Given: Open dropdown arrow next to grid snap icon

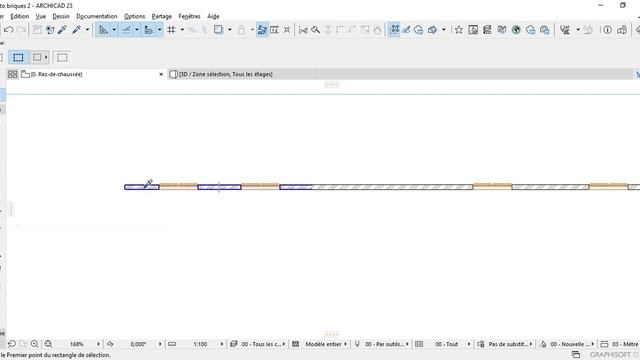Looking at the screenshot, I should (x=182, y=30).
